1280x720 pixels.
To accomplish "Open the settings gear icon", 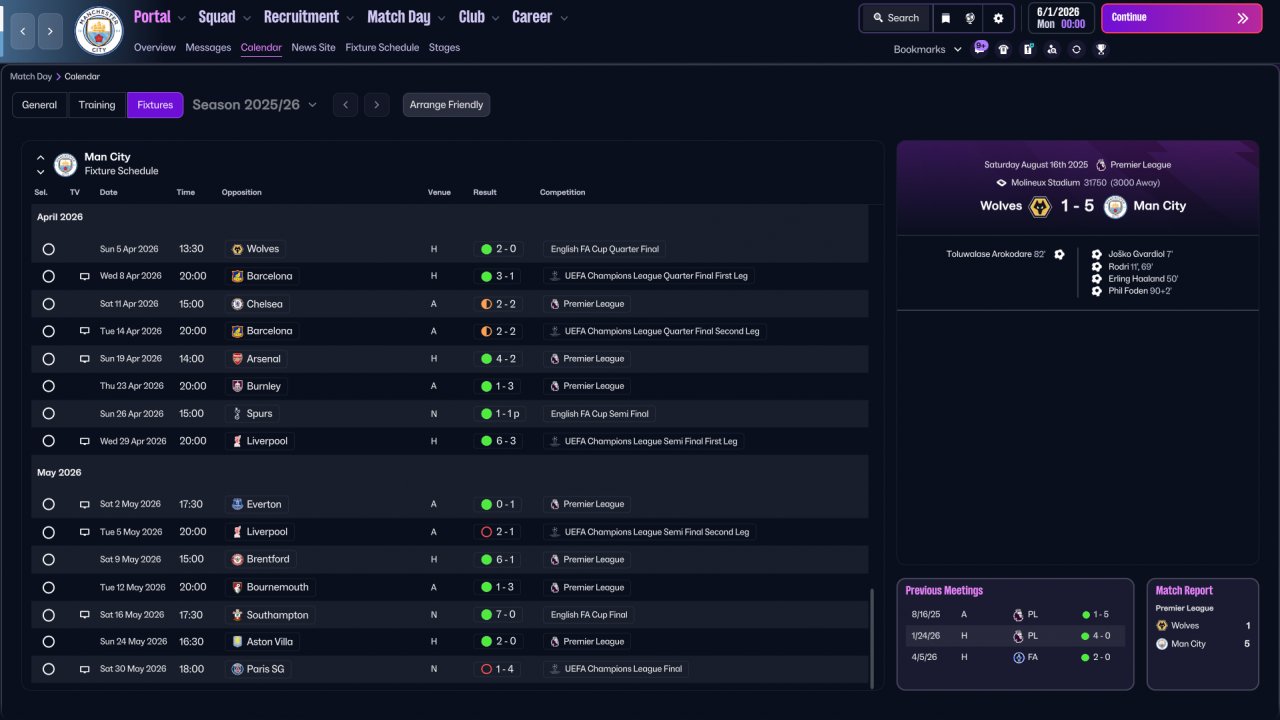I will 998,18.
